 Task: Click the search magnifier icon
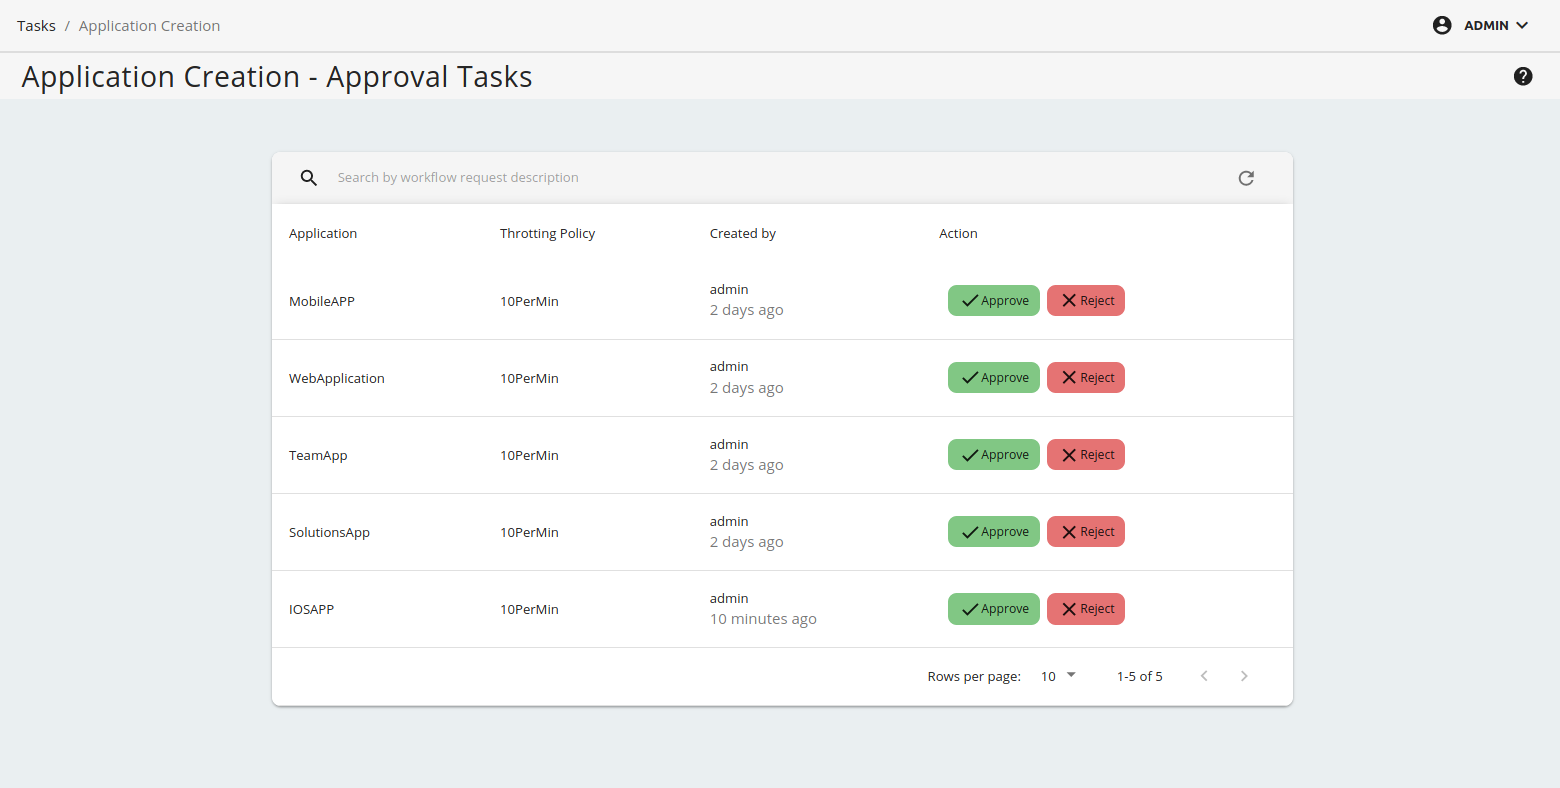[309, 178]
